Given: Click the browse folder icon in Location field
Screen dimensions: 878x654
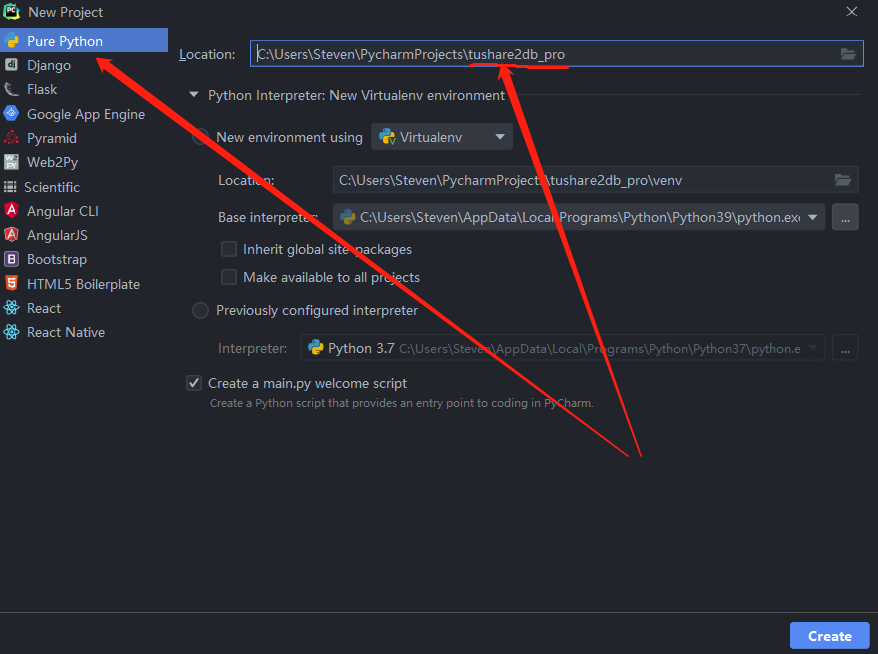Looking at the screenshot, I should coord(848,54).
